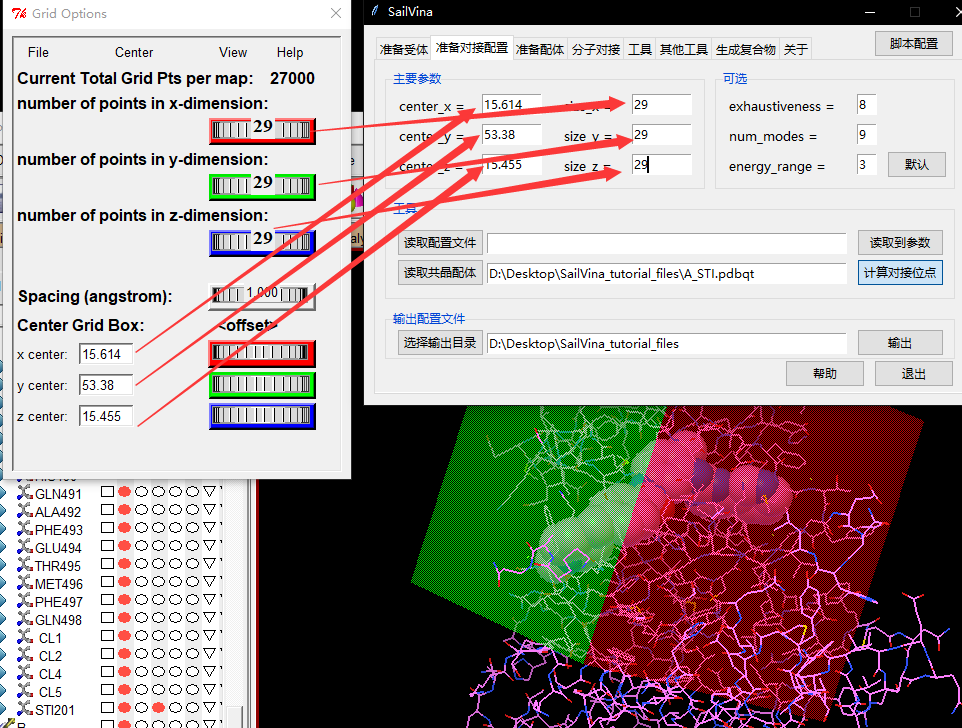Toggle red lines-display circle on ALA492 row

[125, 510]
